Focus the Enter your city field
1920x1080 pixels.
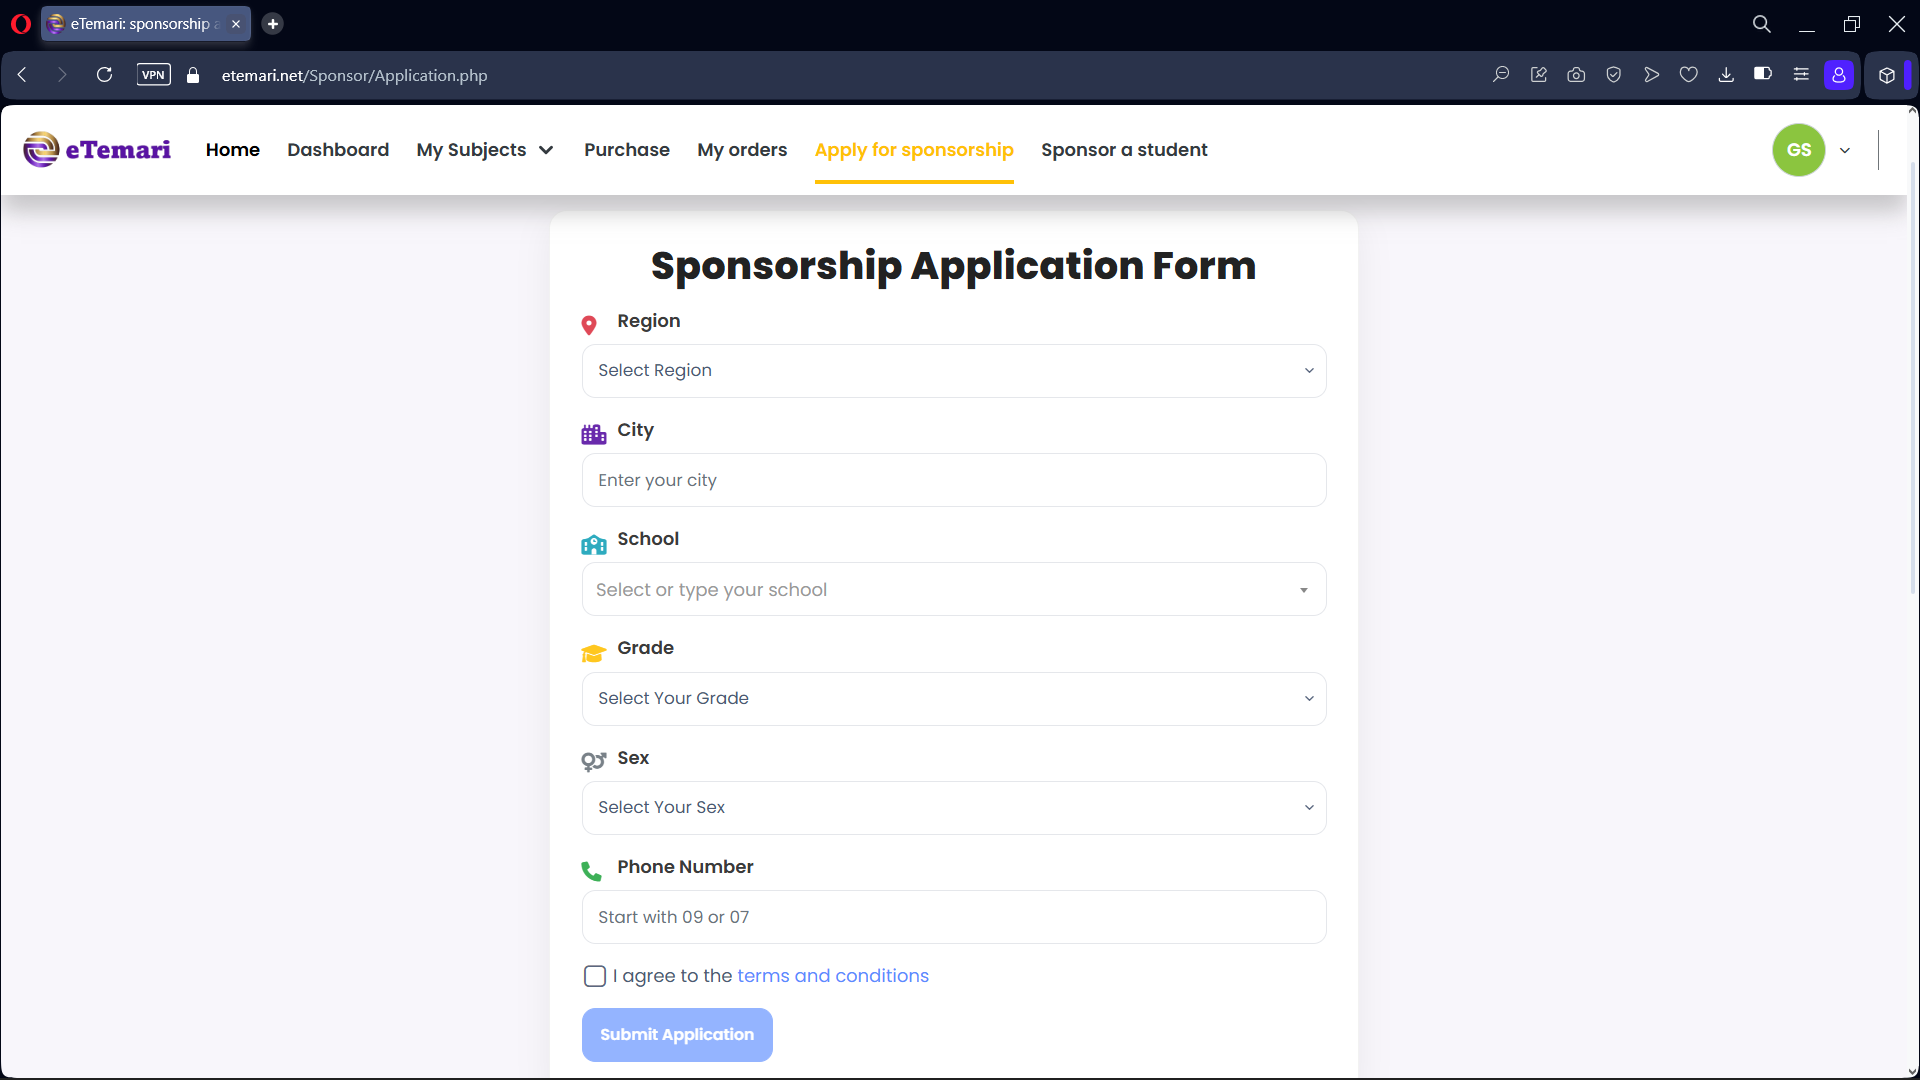(x=954, y=480)
